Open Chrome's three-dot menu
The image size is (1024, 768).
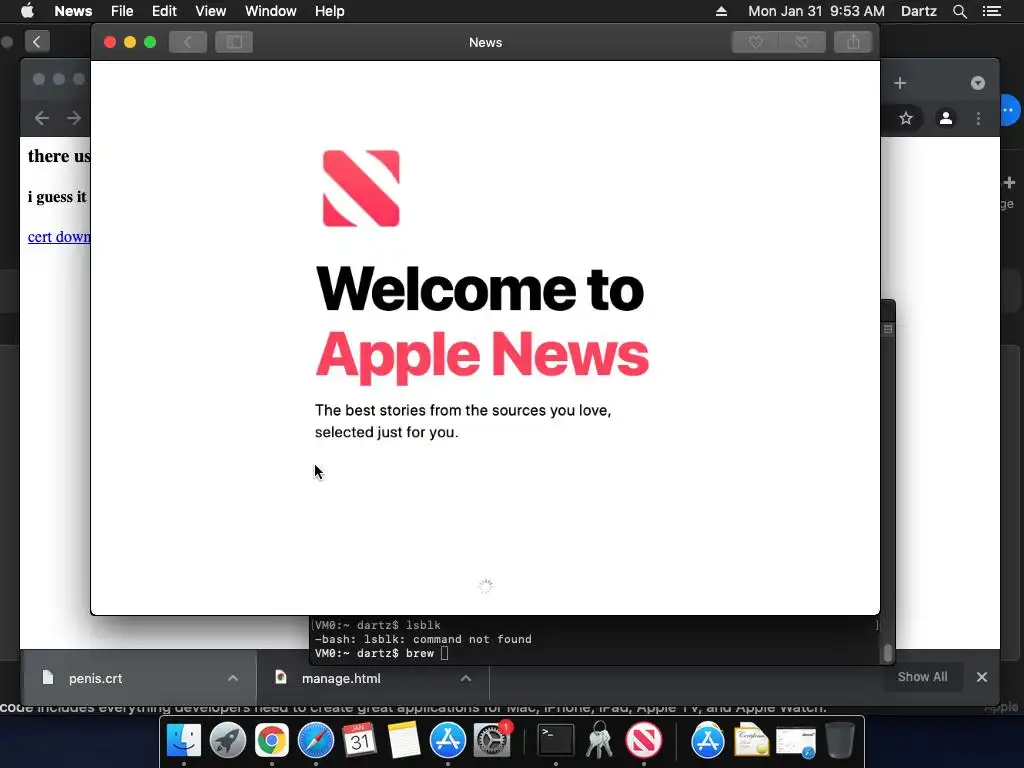pos(978,118)
